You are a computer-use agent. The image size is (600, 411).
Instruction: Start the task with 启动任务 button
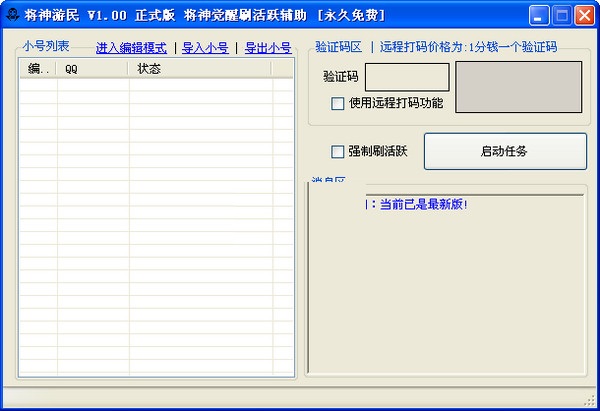tap(505, 151)
